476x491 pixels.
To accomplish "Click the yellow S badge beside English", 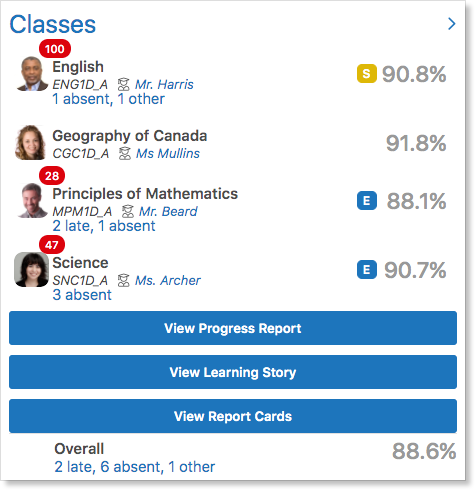I will 367,73.
